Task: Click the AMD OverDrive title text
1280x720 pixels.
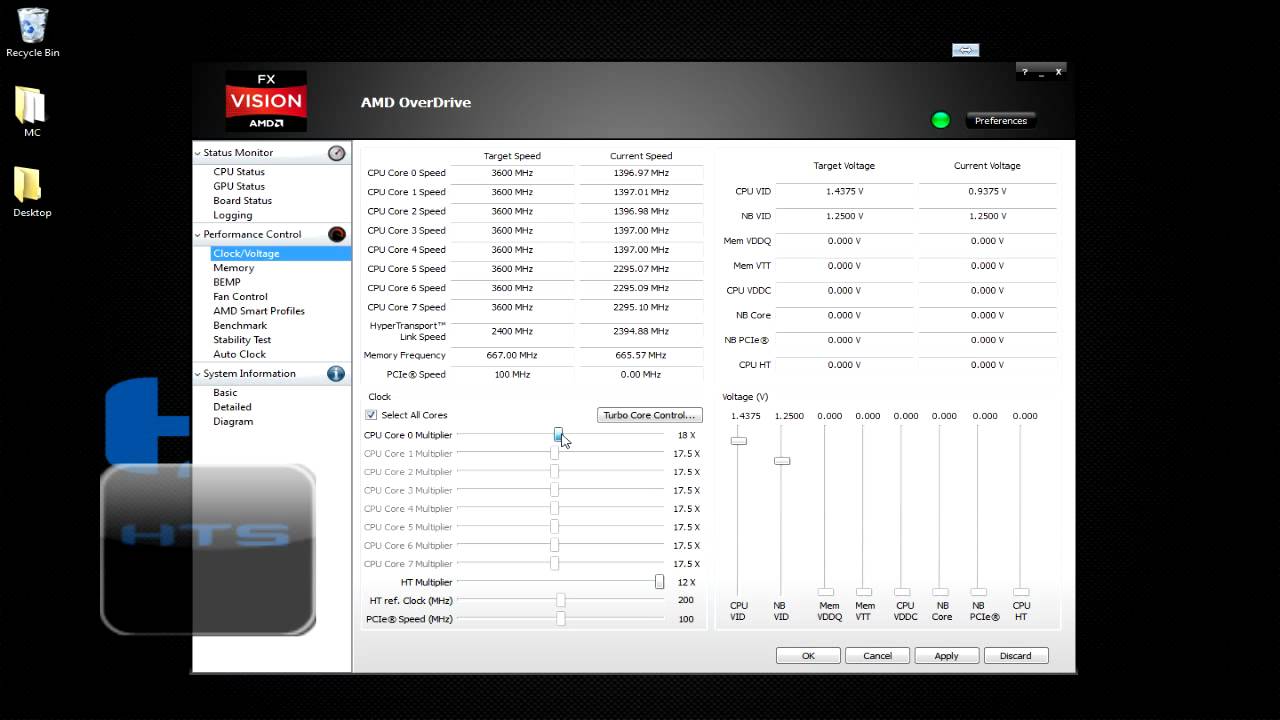Action: tap(416, 102)
